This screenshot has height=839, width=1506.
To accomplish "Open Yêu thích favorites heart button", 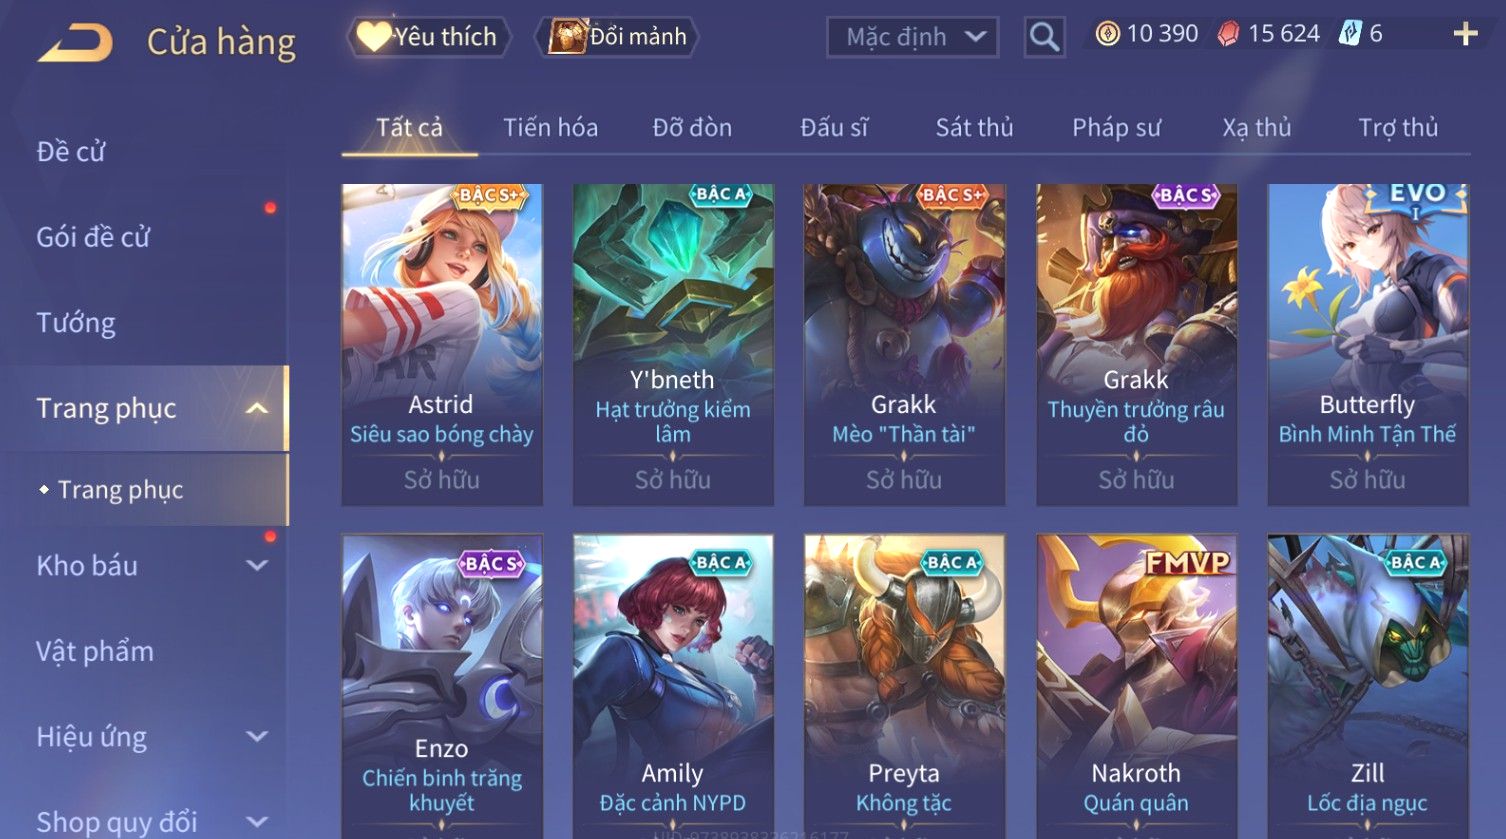I will pyautogui.click(x=428, y=37).
